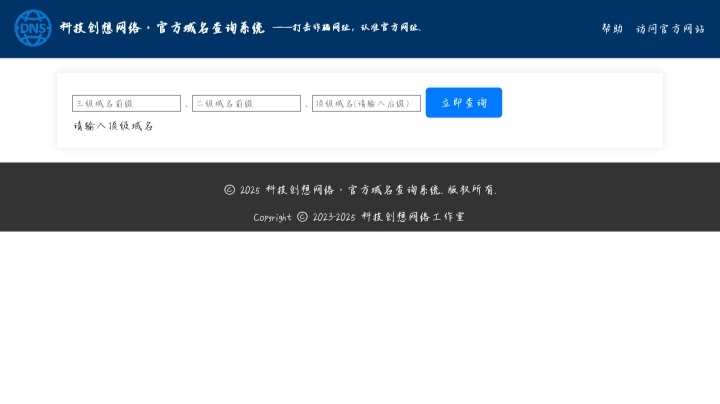Click the 请输入顶级域名 validation message
This screenshot has height=404, width=720.
(x=113, y=126)
